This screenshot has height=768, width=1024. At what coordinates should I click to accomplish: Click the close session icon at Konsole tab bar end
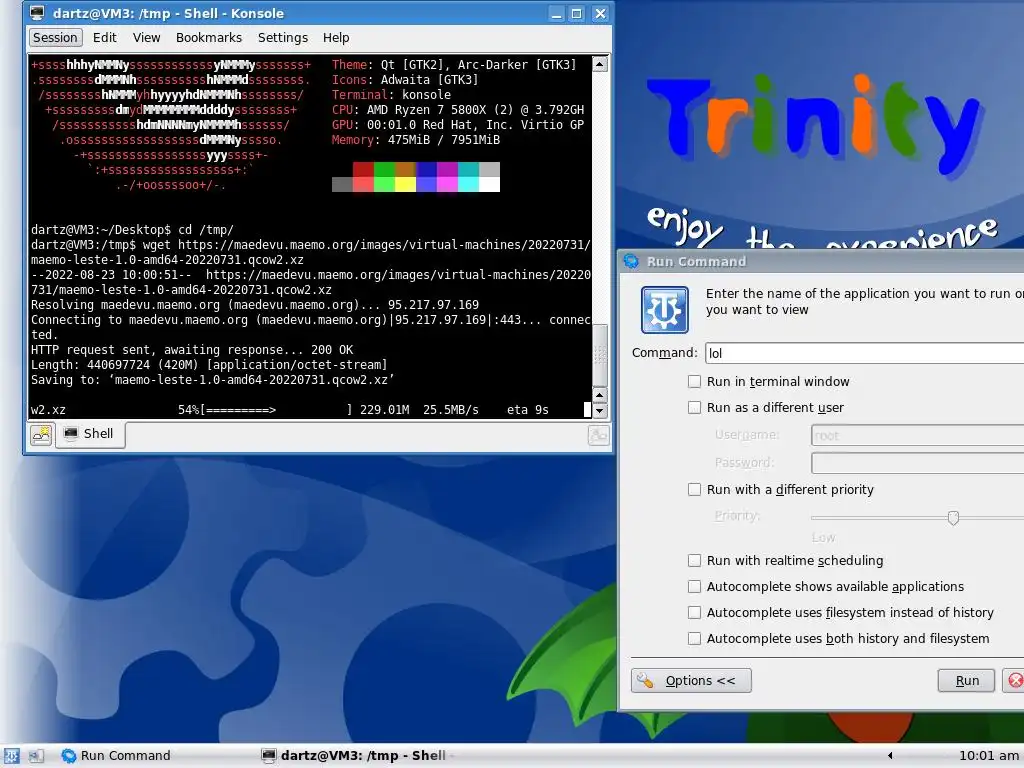pyautogui.click(x=598, y=435)
